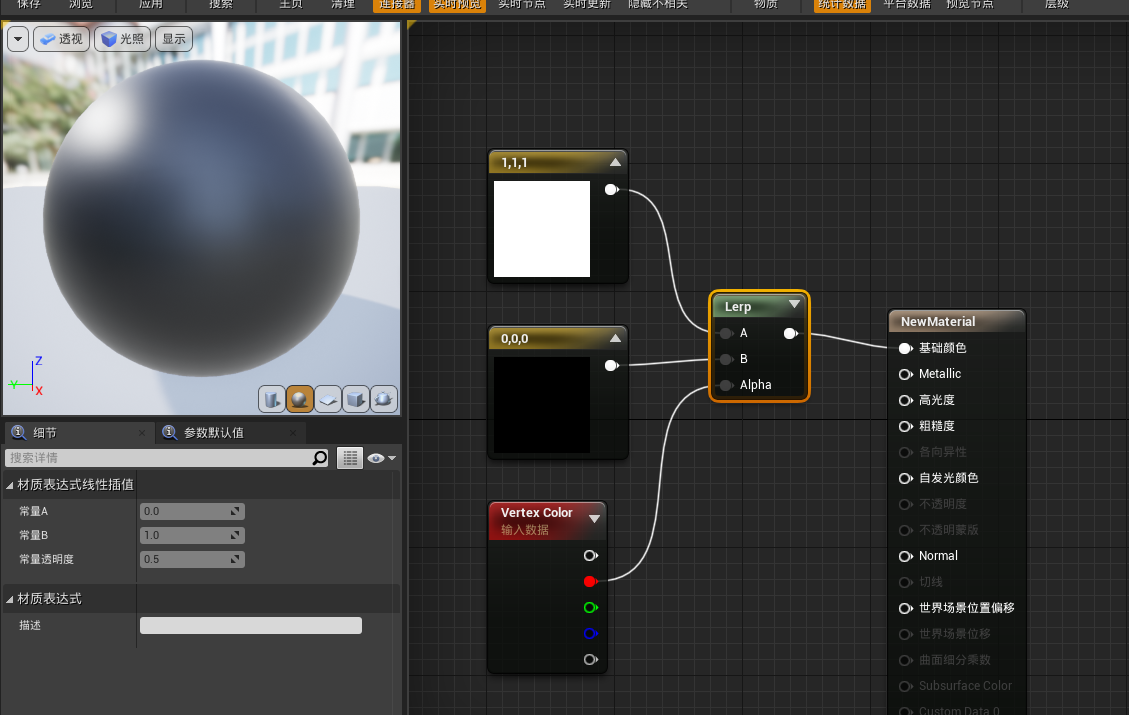
Task: Collapse the 材质表达式 section
Action: (x=9, y=599)
